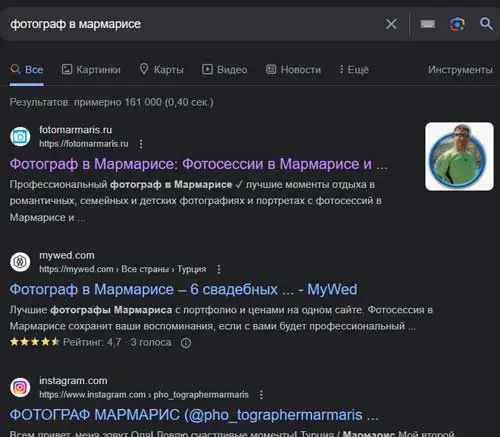Switch to the Видео tab
Screen dimensions: 500x437
(224, 70)
